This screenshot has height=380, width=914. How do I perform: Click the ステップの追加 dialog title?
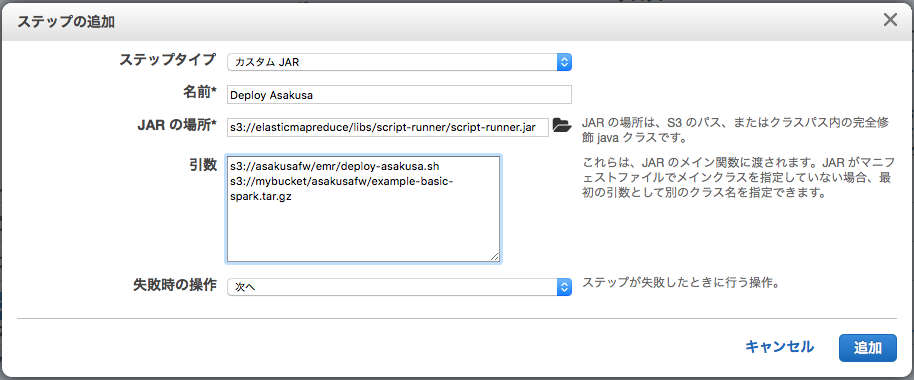pyautogui.click(x=66, y=22)
